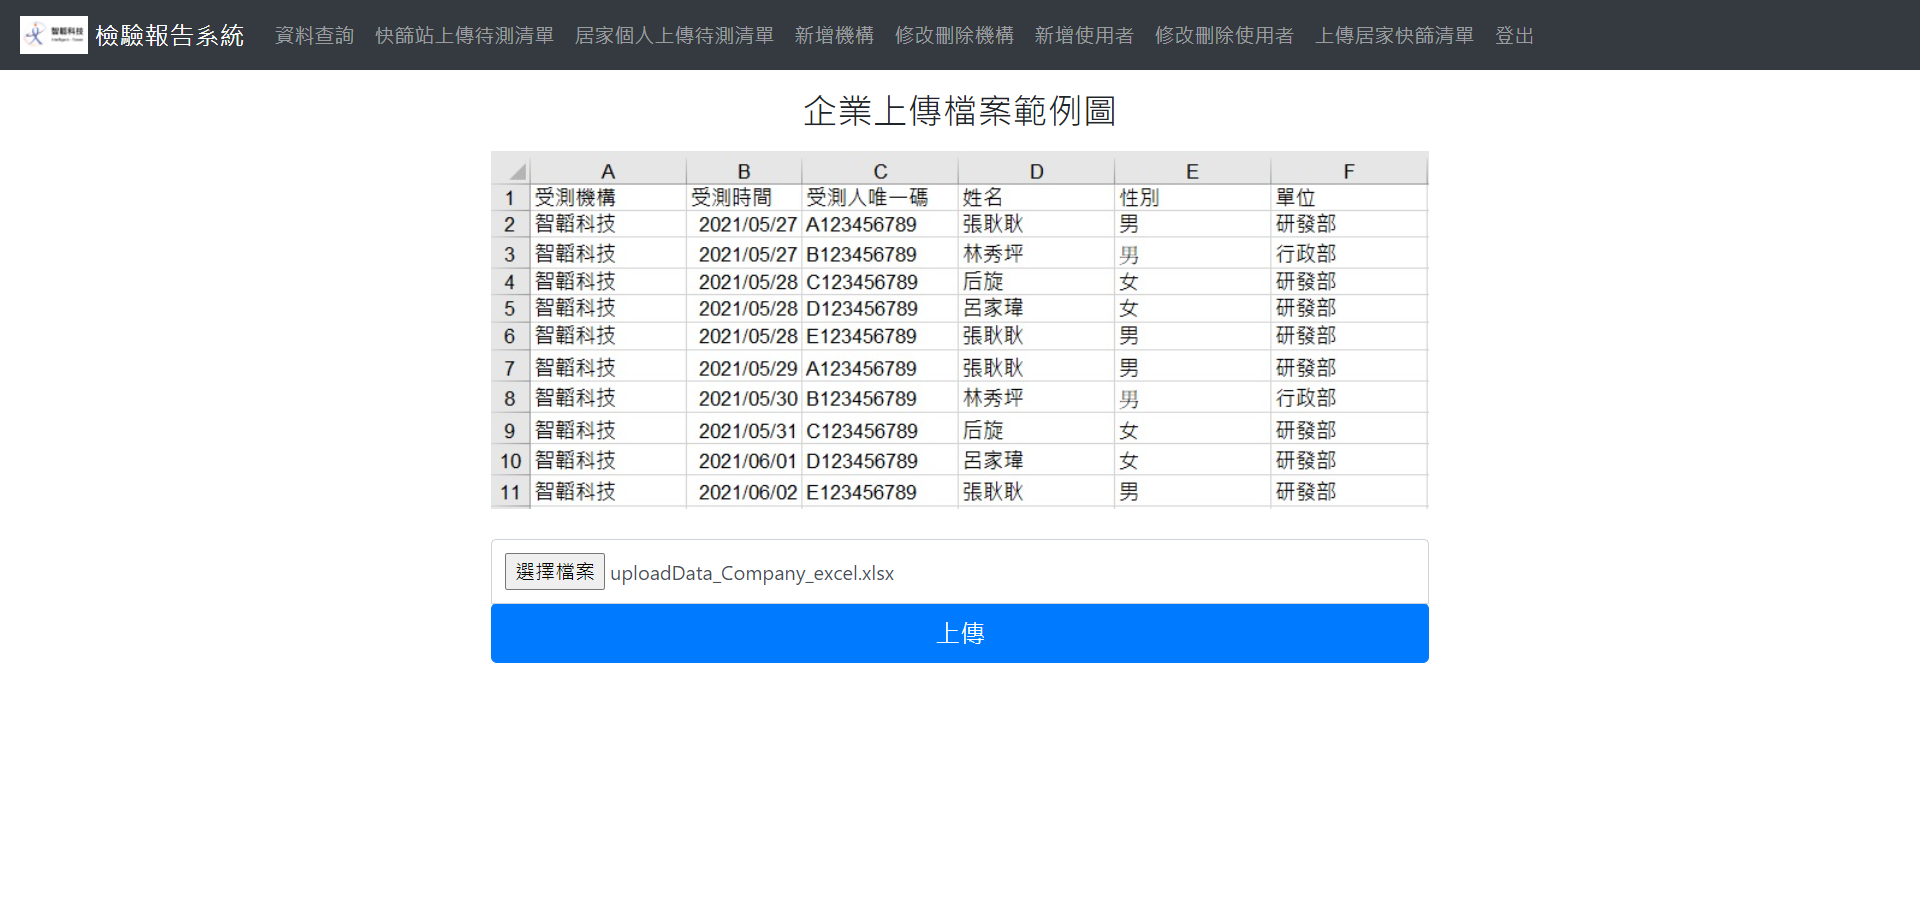Image resolution: width=1920 pixels, height=902 pixels.
Task: Open 檢驗報告系統 home brand link
Action: 170,35
